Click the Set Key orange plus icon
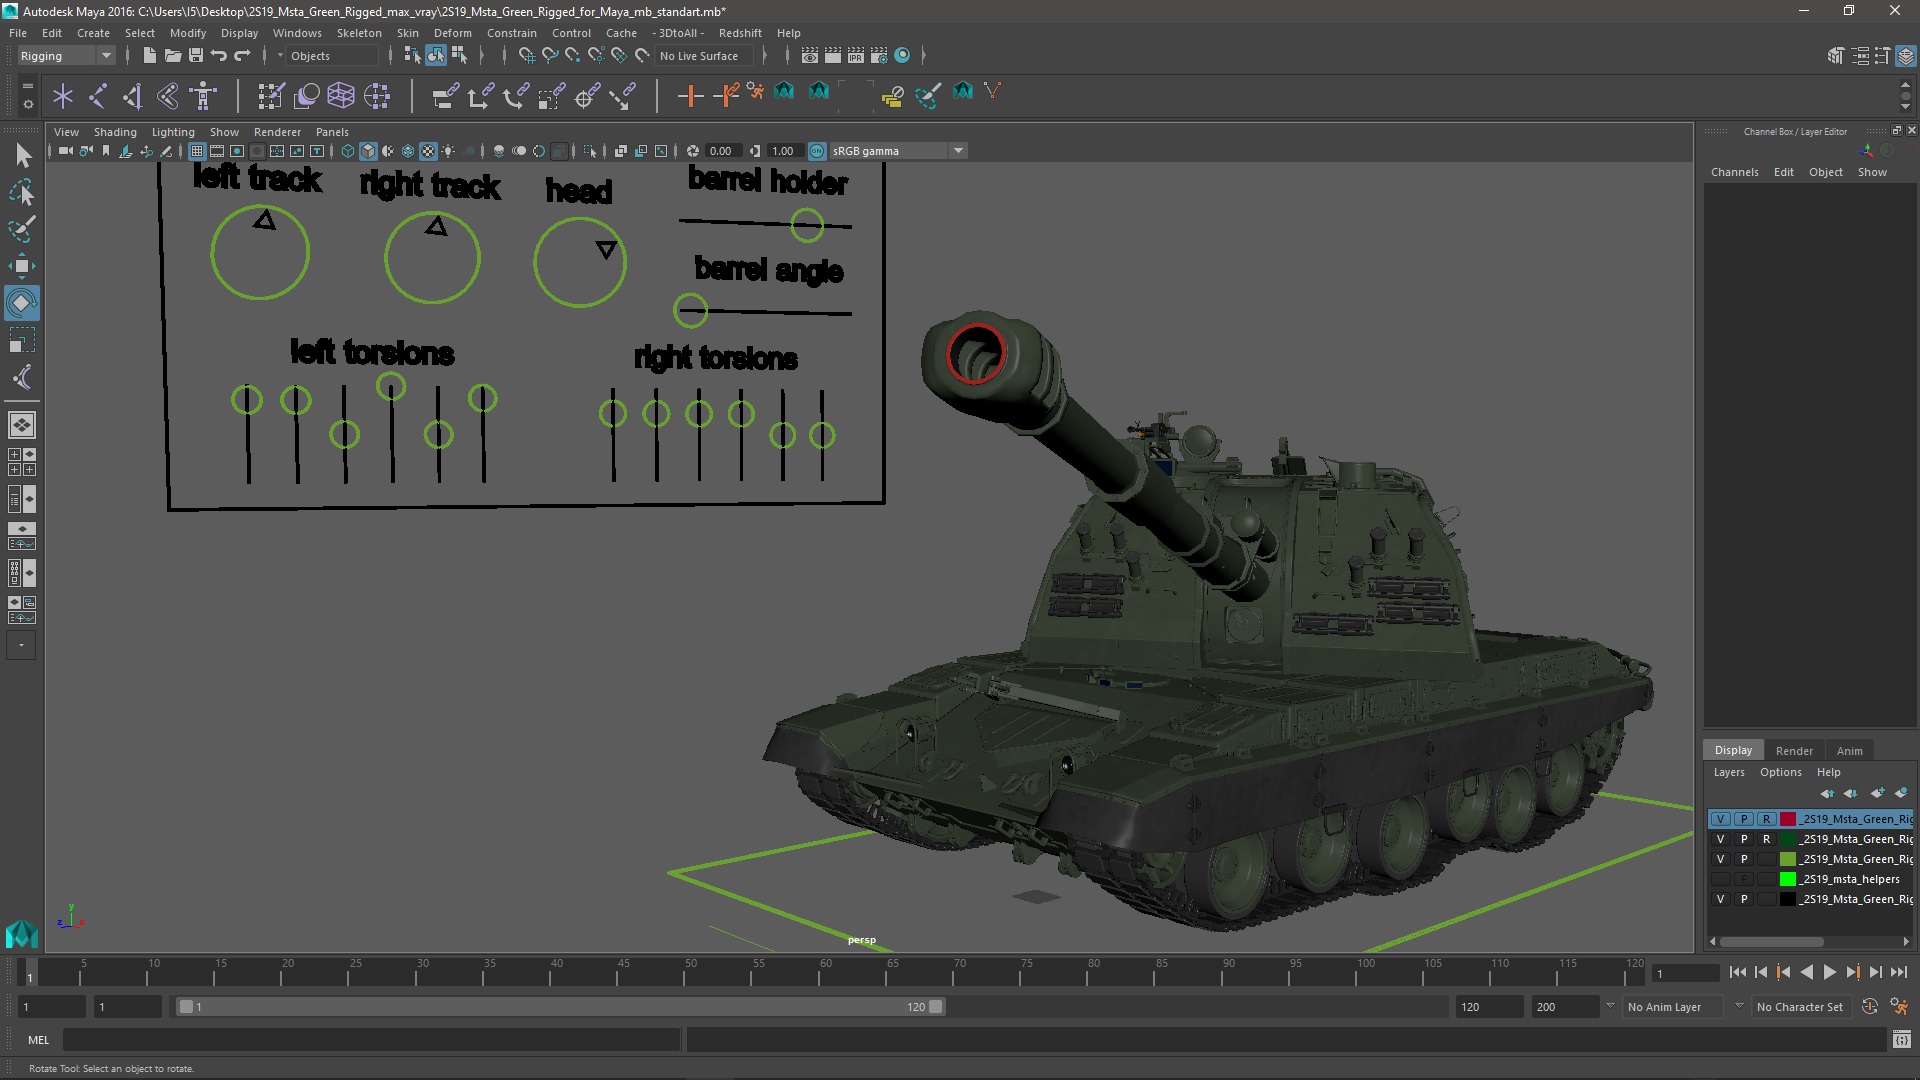 coord(690,96)
